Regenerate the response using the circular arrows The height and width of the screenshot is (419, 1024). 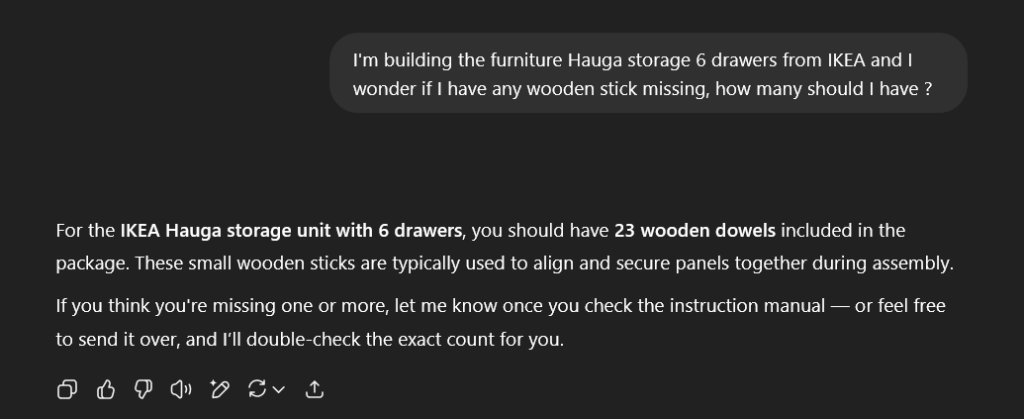coord(257,389)
